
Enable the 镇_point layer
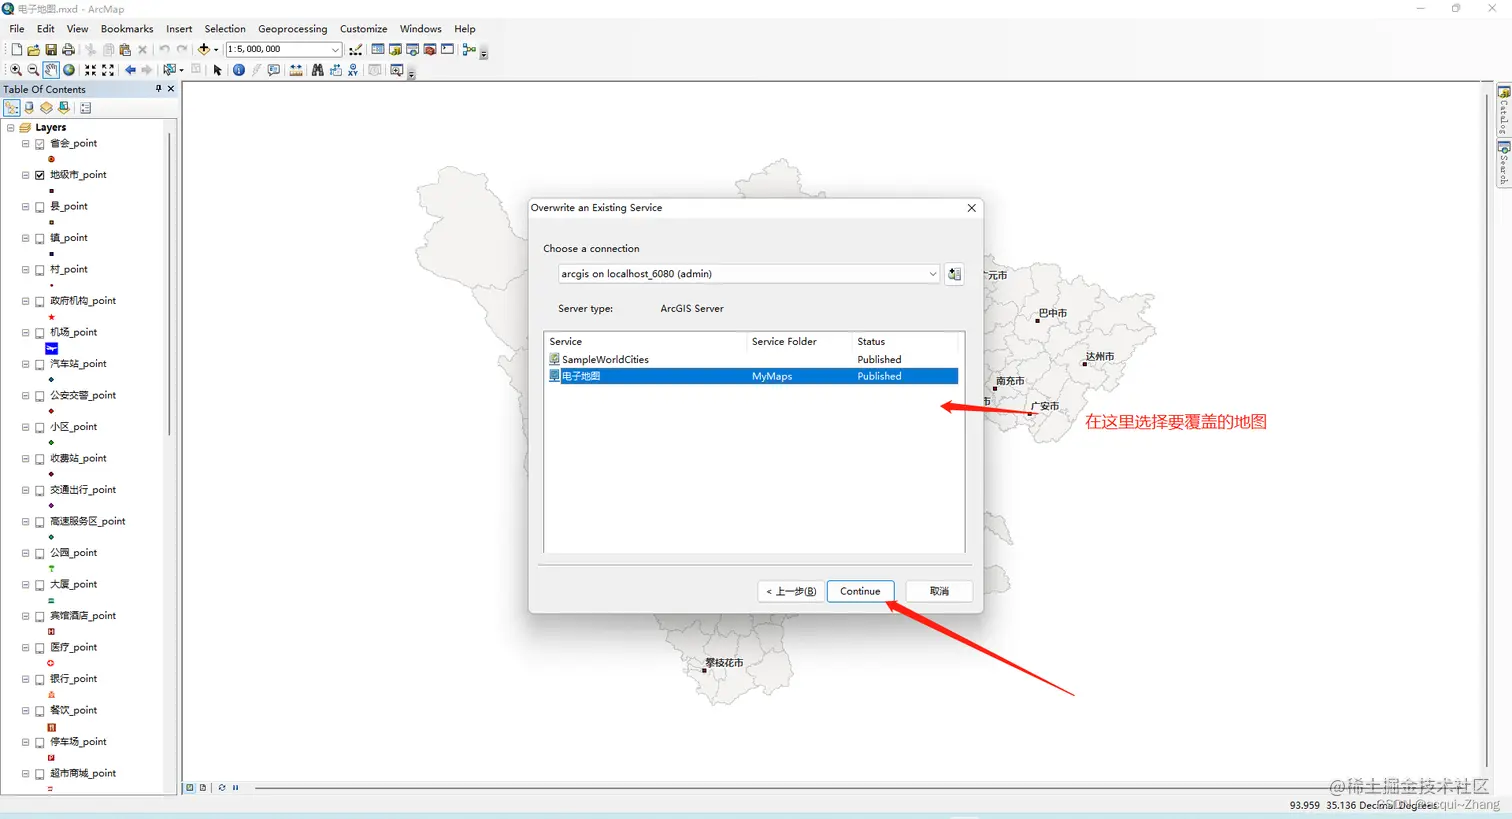point(40,238)
